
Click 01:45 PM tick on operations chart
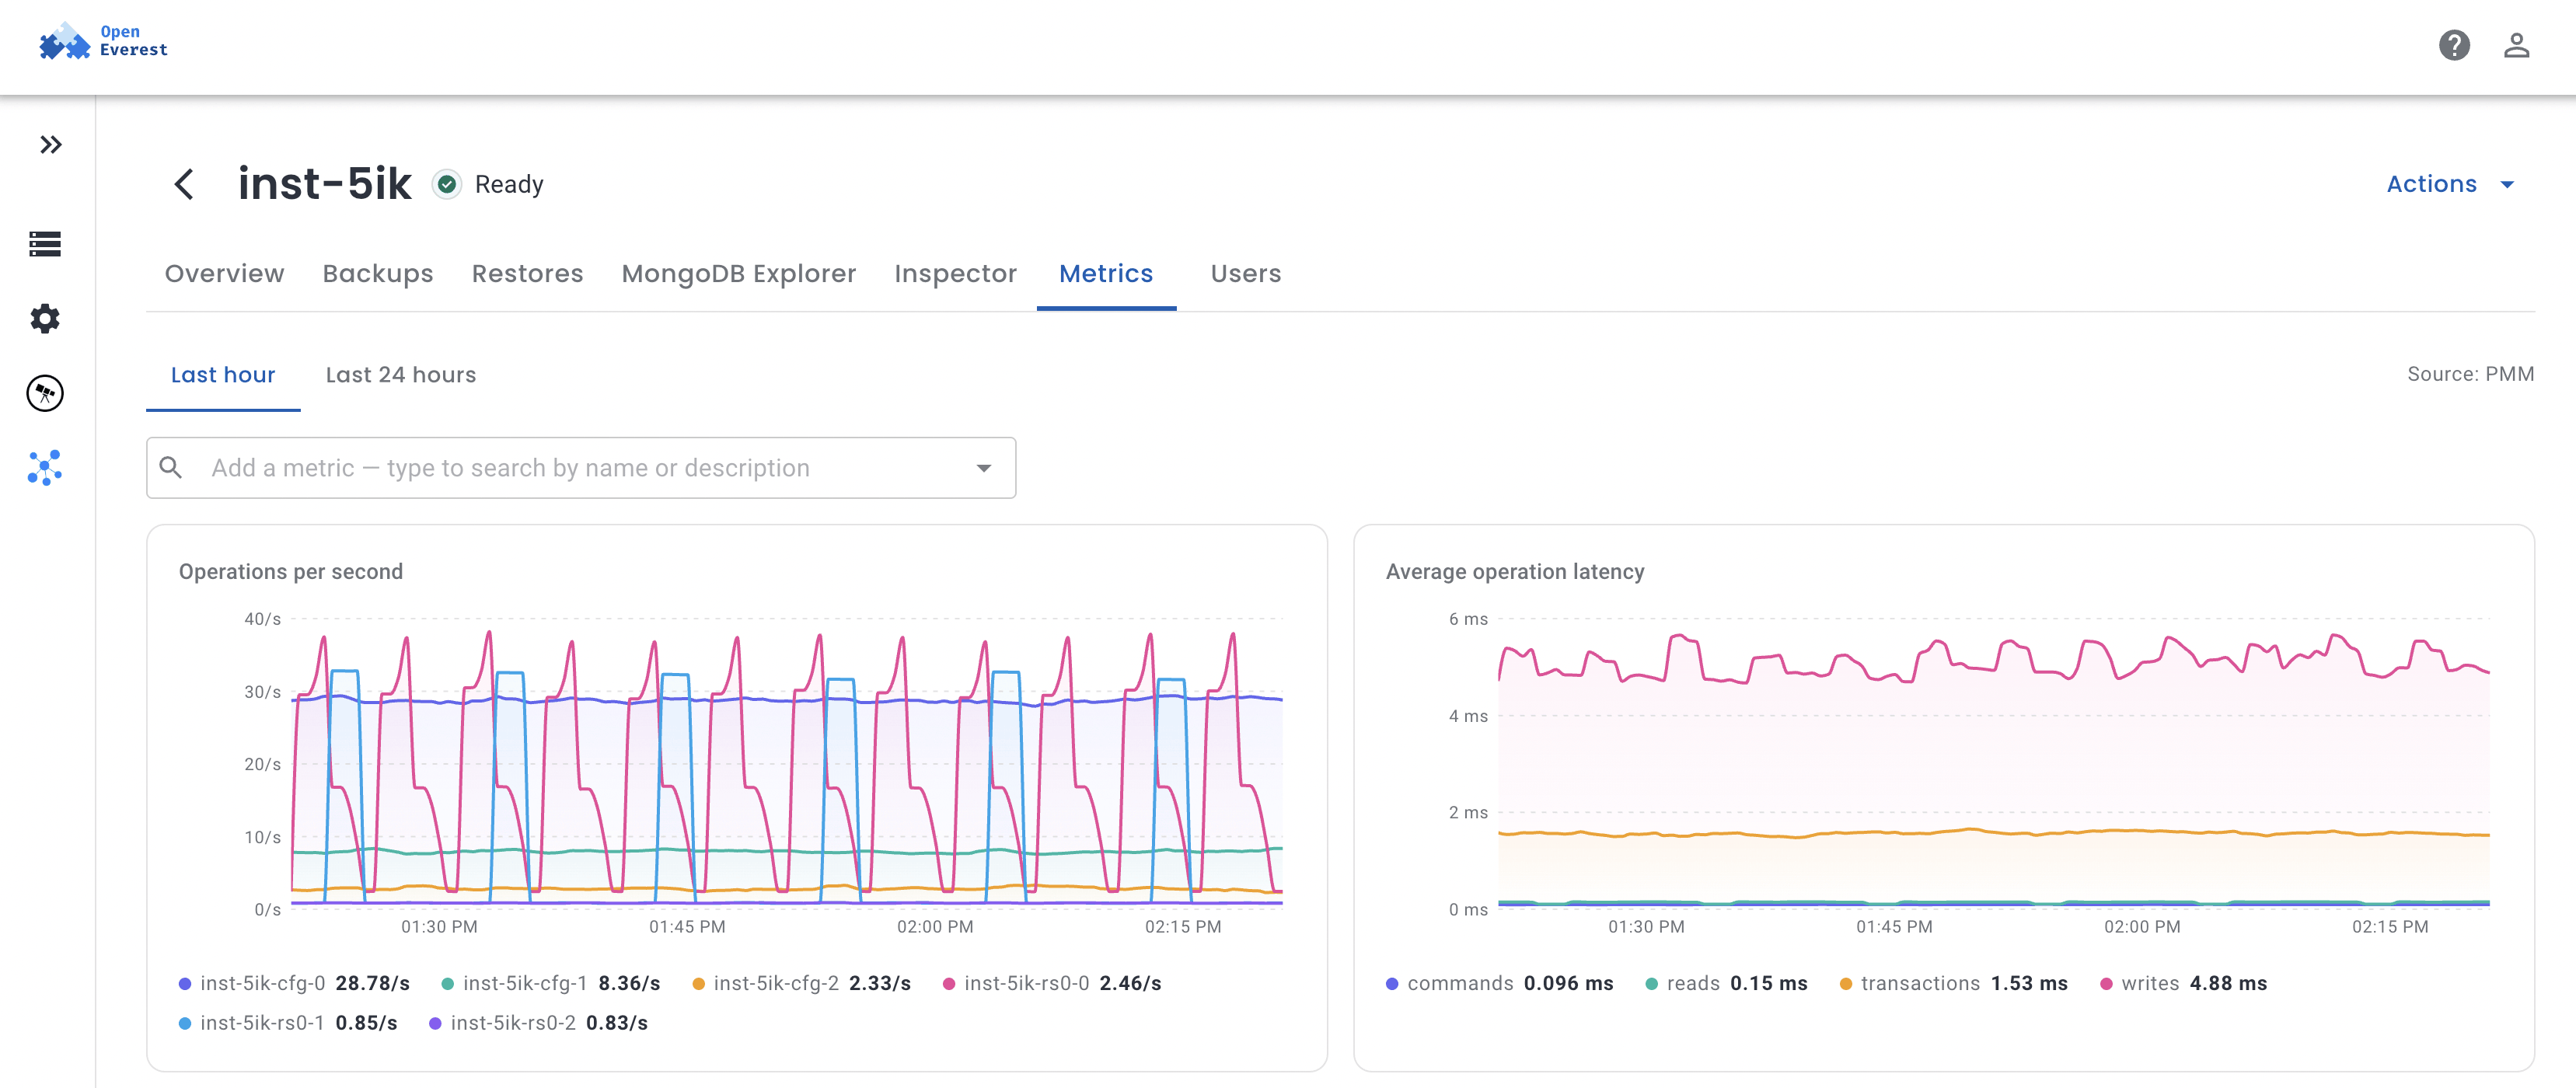click(687, 927)
